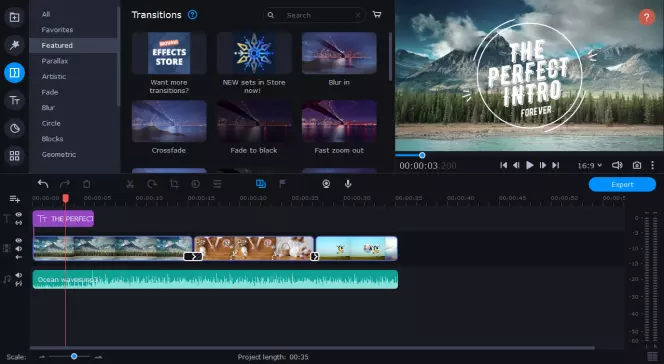
Task: Select the Fade to black transition
Action: point(254,121)
